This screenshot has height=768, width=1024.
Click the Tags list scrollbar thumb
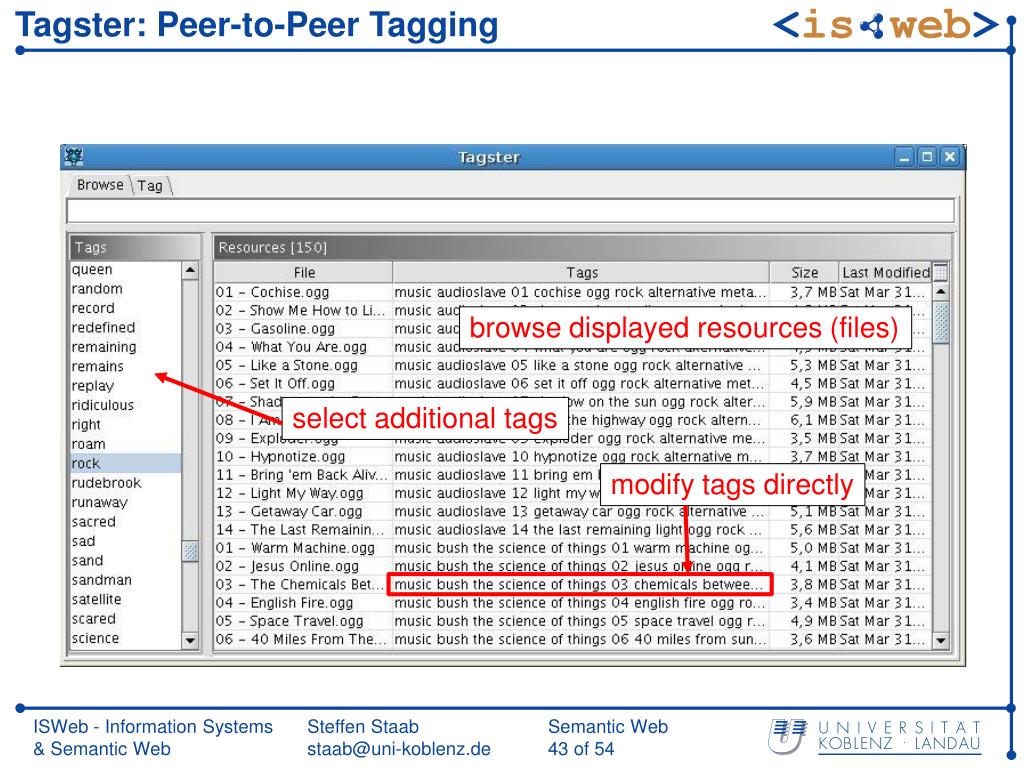click(190, 551)
